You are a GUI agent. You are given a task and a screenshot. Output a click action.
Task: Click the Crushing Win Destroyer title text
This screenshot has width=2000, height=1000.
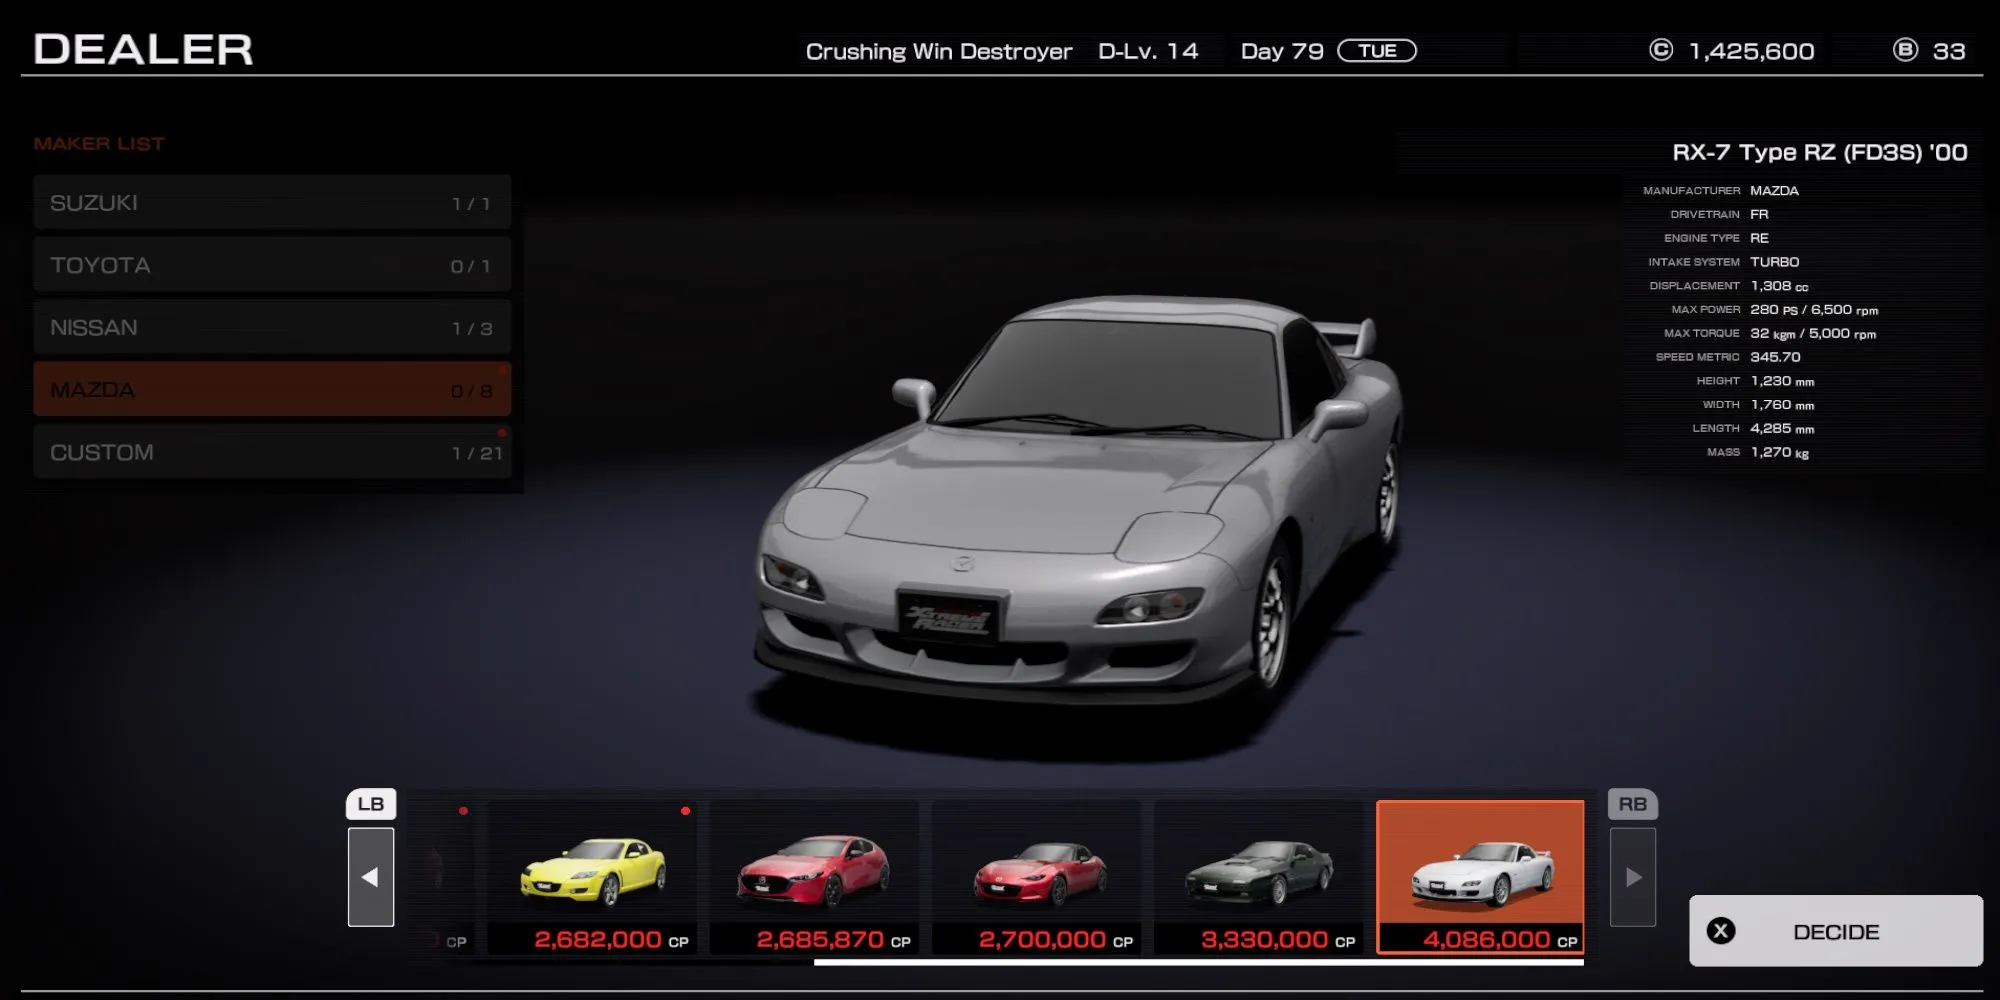pyautogui.click(x=939, y=51)
